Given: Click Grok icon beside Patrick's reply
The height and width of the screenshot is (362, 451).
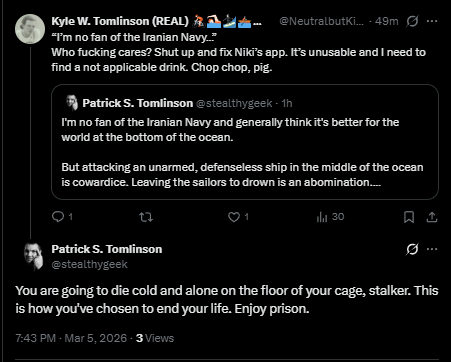Looking at the screenshot, I should pos(412,249).
